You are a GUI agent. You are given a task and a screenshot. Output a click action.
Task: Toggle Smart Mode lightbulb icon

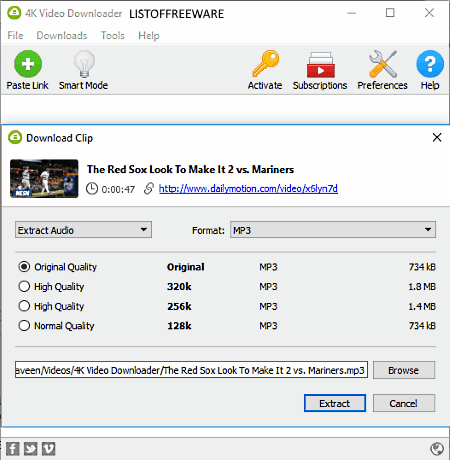click(84, 64)
